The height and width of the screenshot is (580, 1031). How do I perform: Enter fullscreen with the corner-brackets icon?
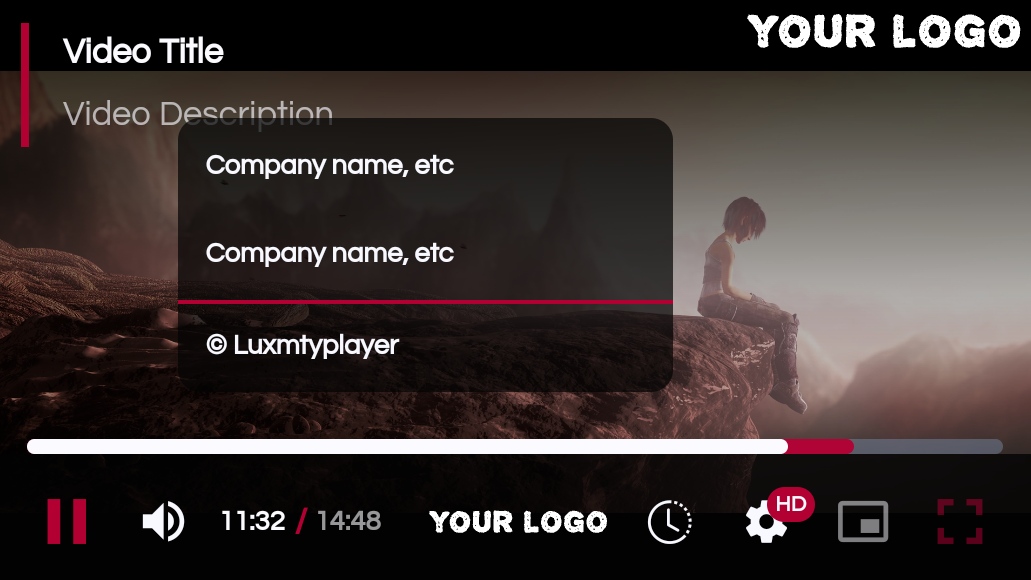click(960, 521)
